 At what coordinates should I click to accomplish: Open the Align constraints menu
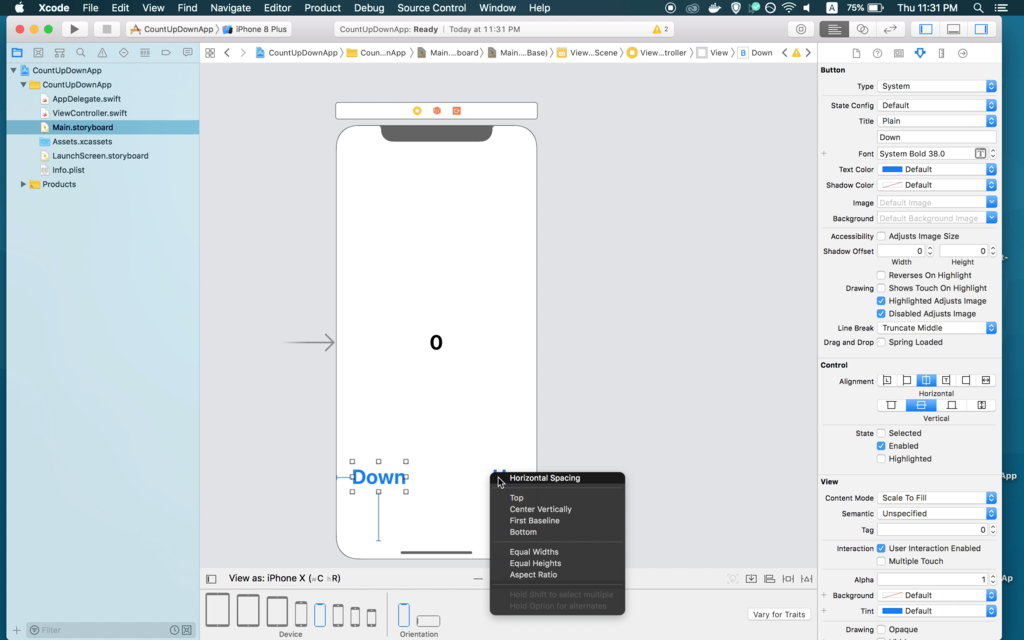coord(769,579)
